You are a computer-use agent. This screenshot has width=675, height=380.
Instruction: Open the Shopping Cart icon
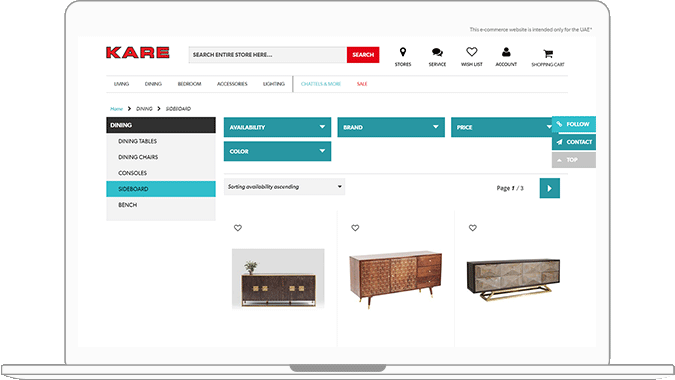pos(548,54)
